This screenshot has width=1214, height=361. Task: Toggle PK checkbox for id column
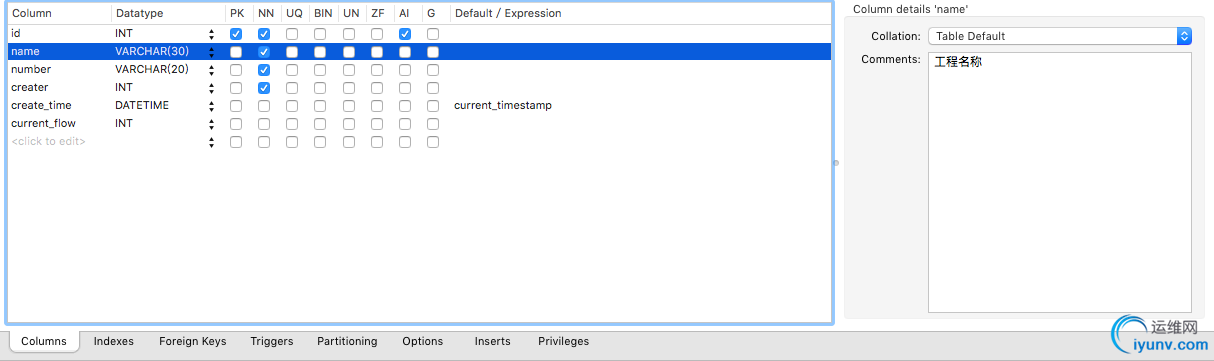(x=236, y=34)
